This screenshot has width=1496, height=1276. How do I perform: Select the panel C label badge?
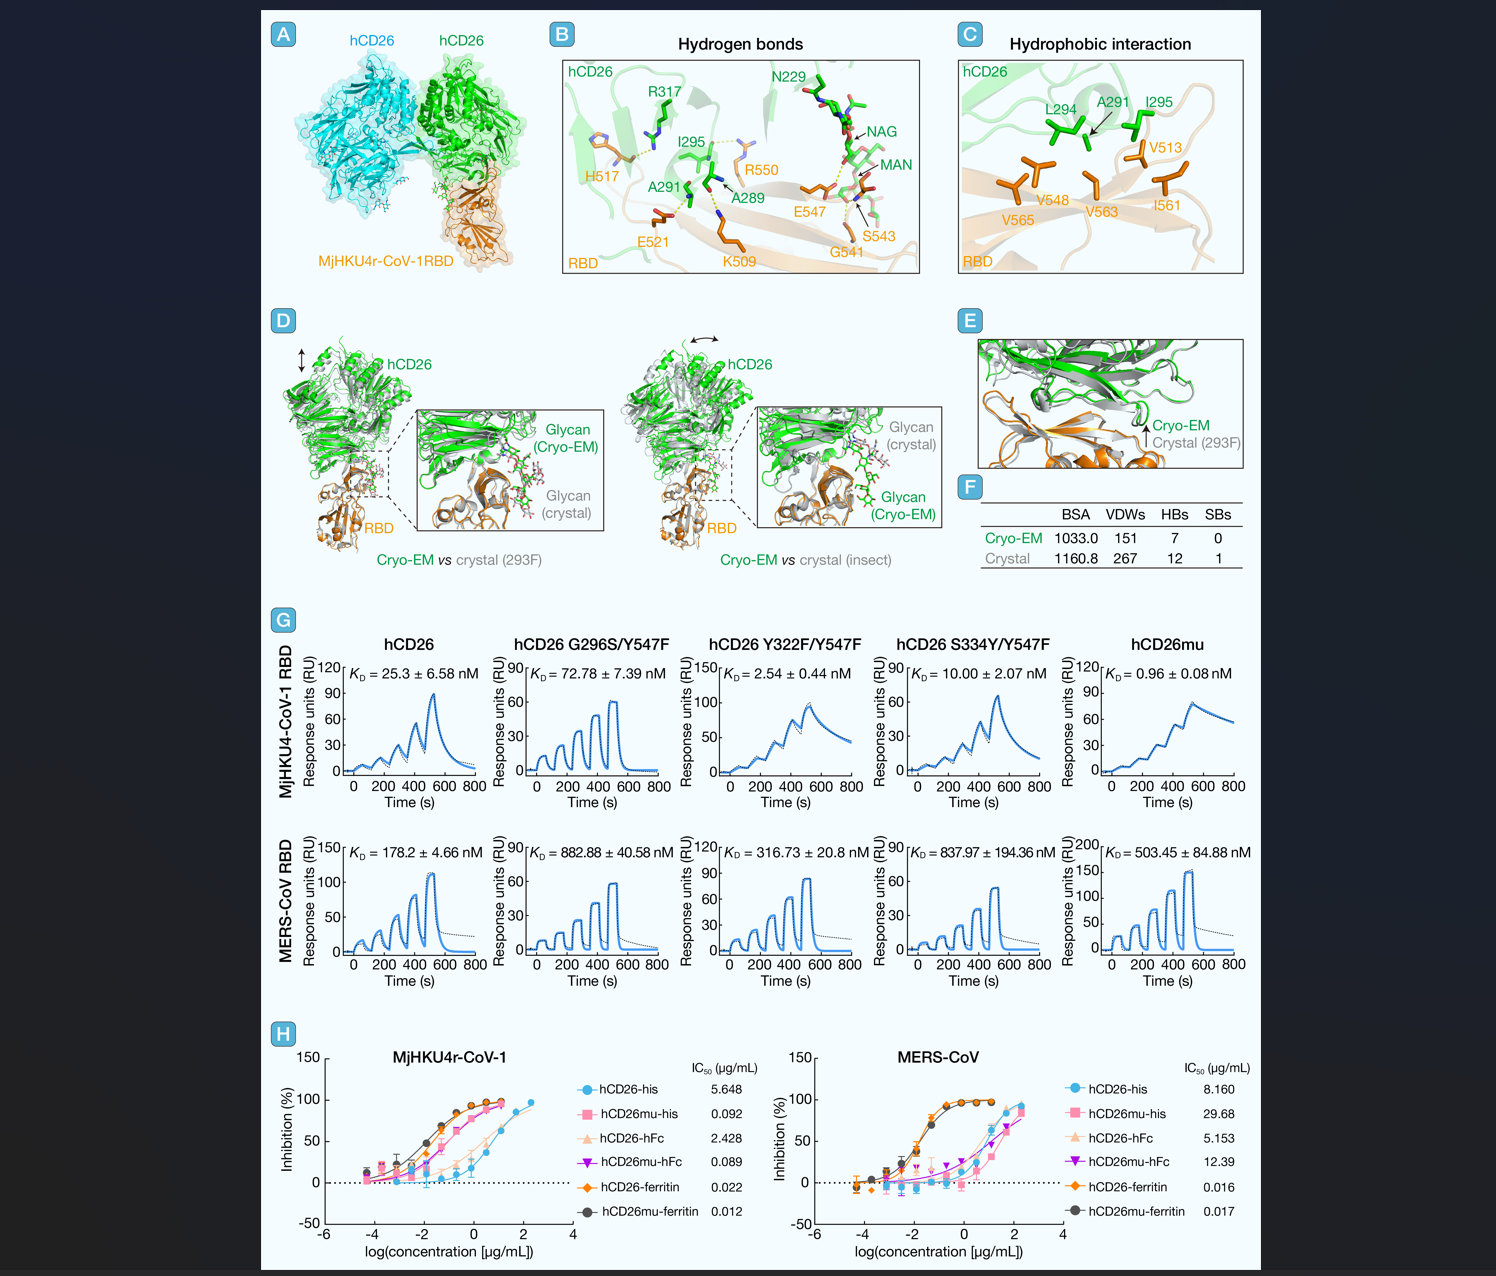969,35
